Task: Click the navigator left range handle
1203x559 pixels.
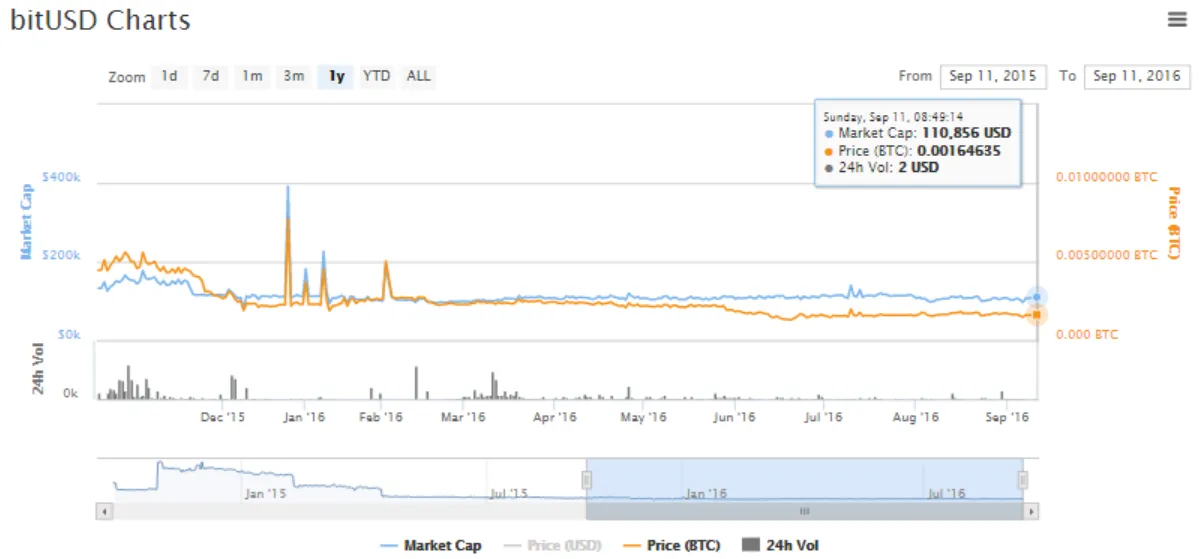Action: (586, 480)
